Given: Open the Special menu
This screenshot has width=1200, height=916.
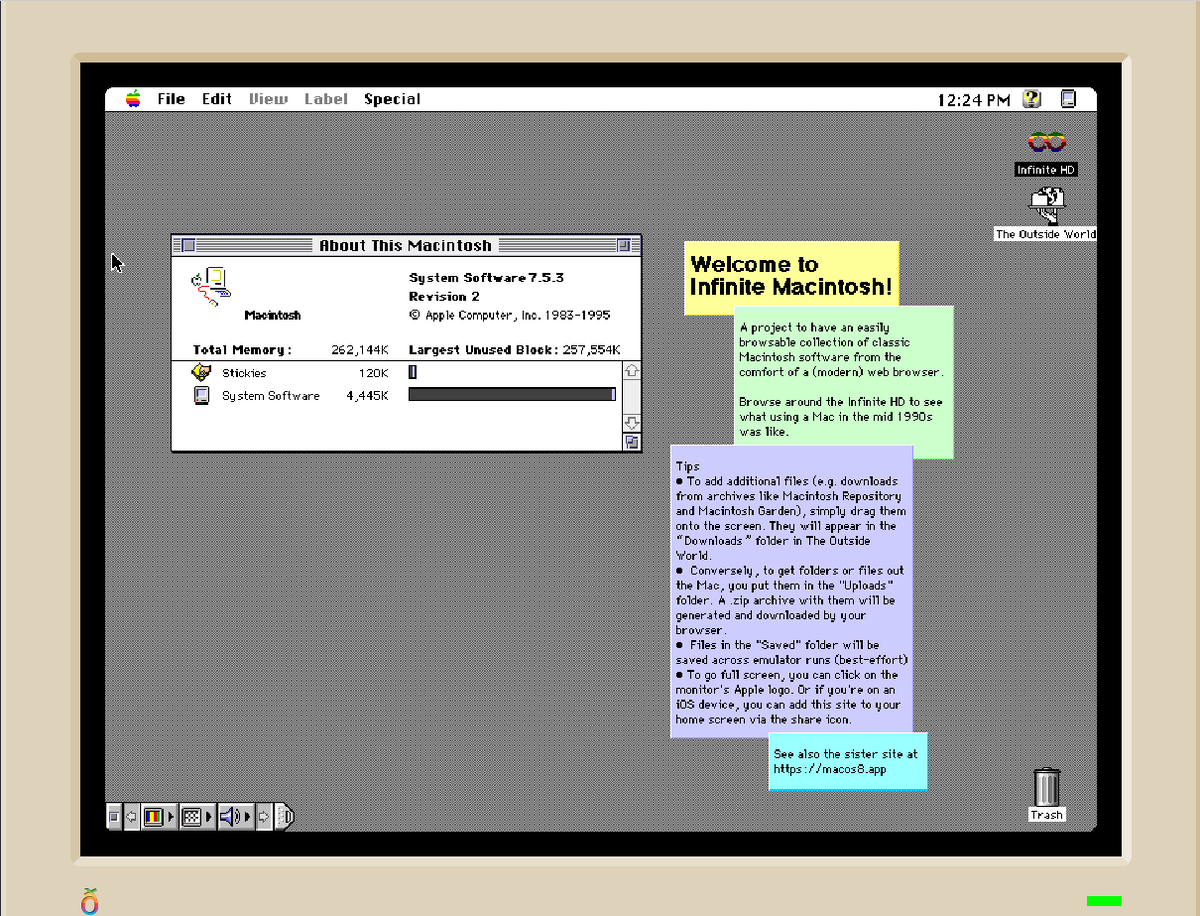Looking at the screenshot, I should coord(392,99).
